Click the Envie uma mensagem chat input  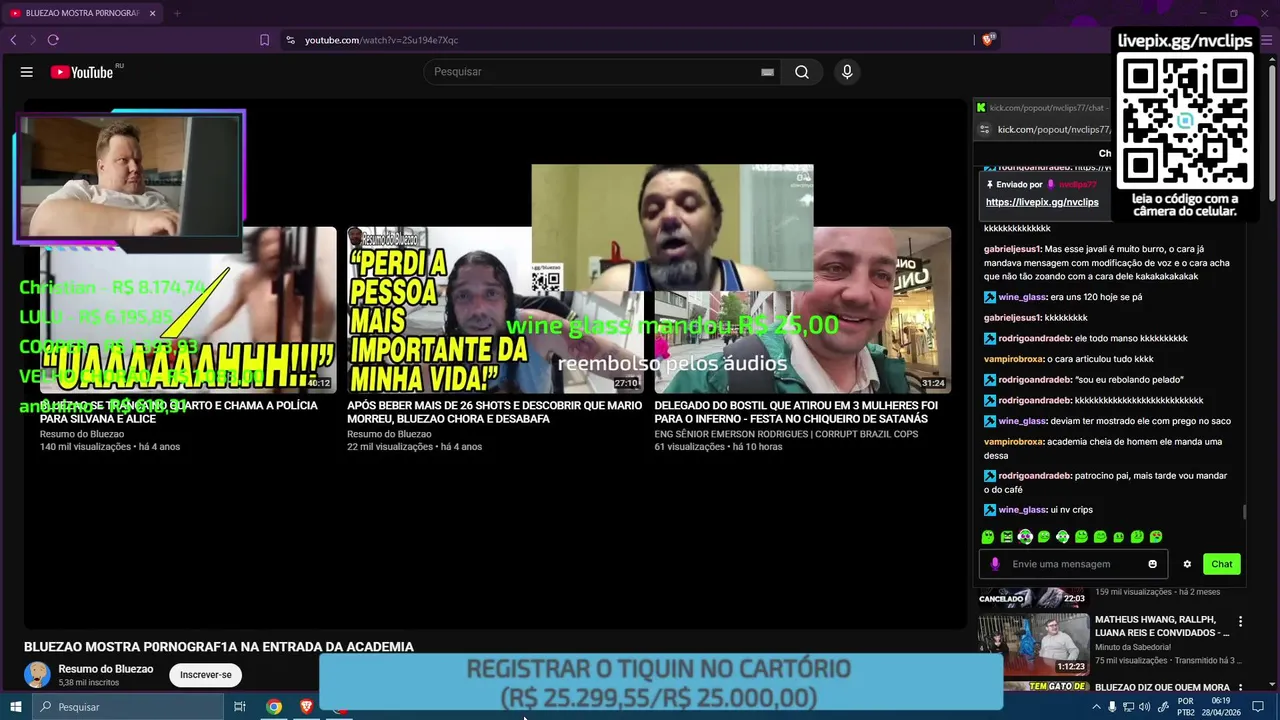click(x=1075, y=564)
